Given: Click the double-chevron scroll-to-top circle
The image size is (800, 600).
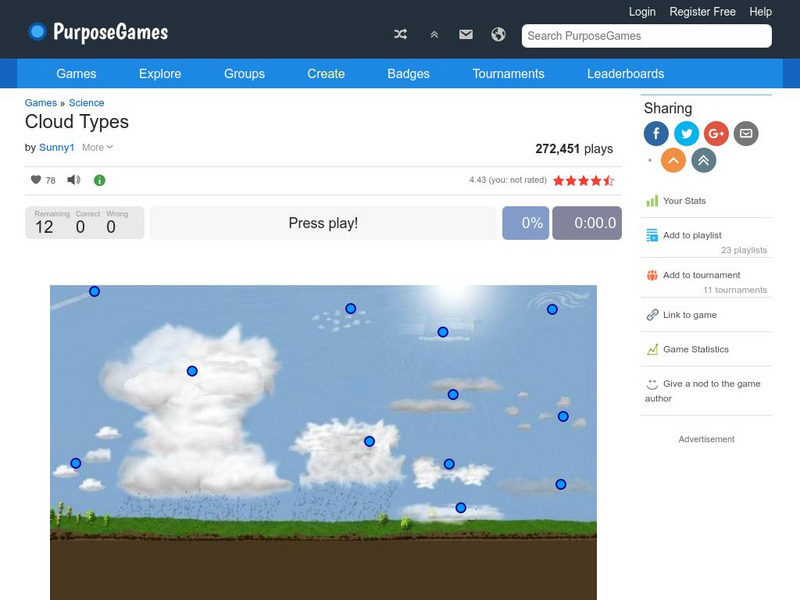Looking at the screenshot, I should point(703,158).
